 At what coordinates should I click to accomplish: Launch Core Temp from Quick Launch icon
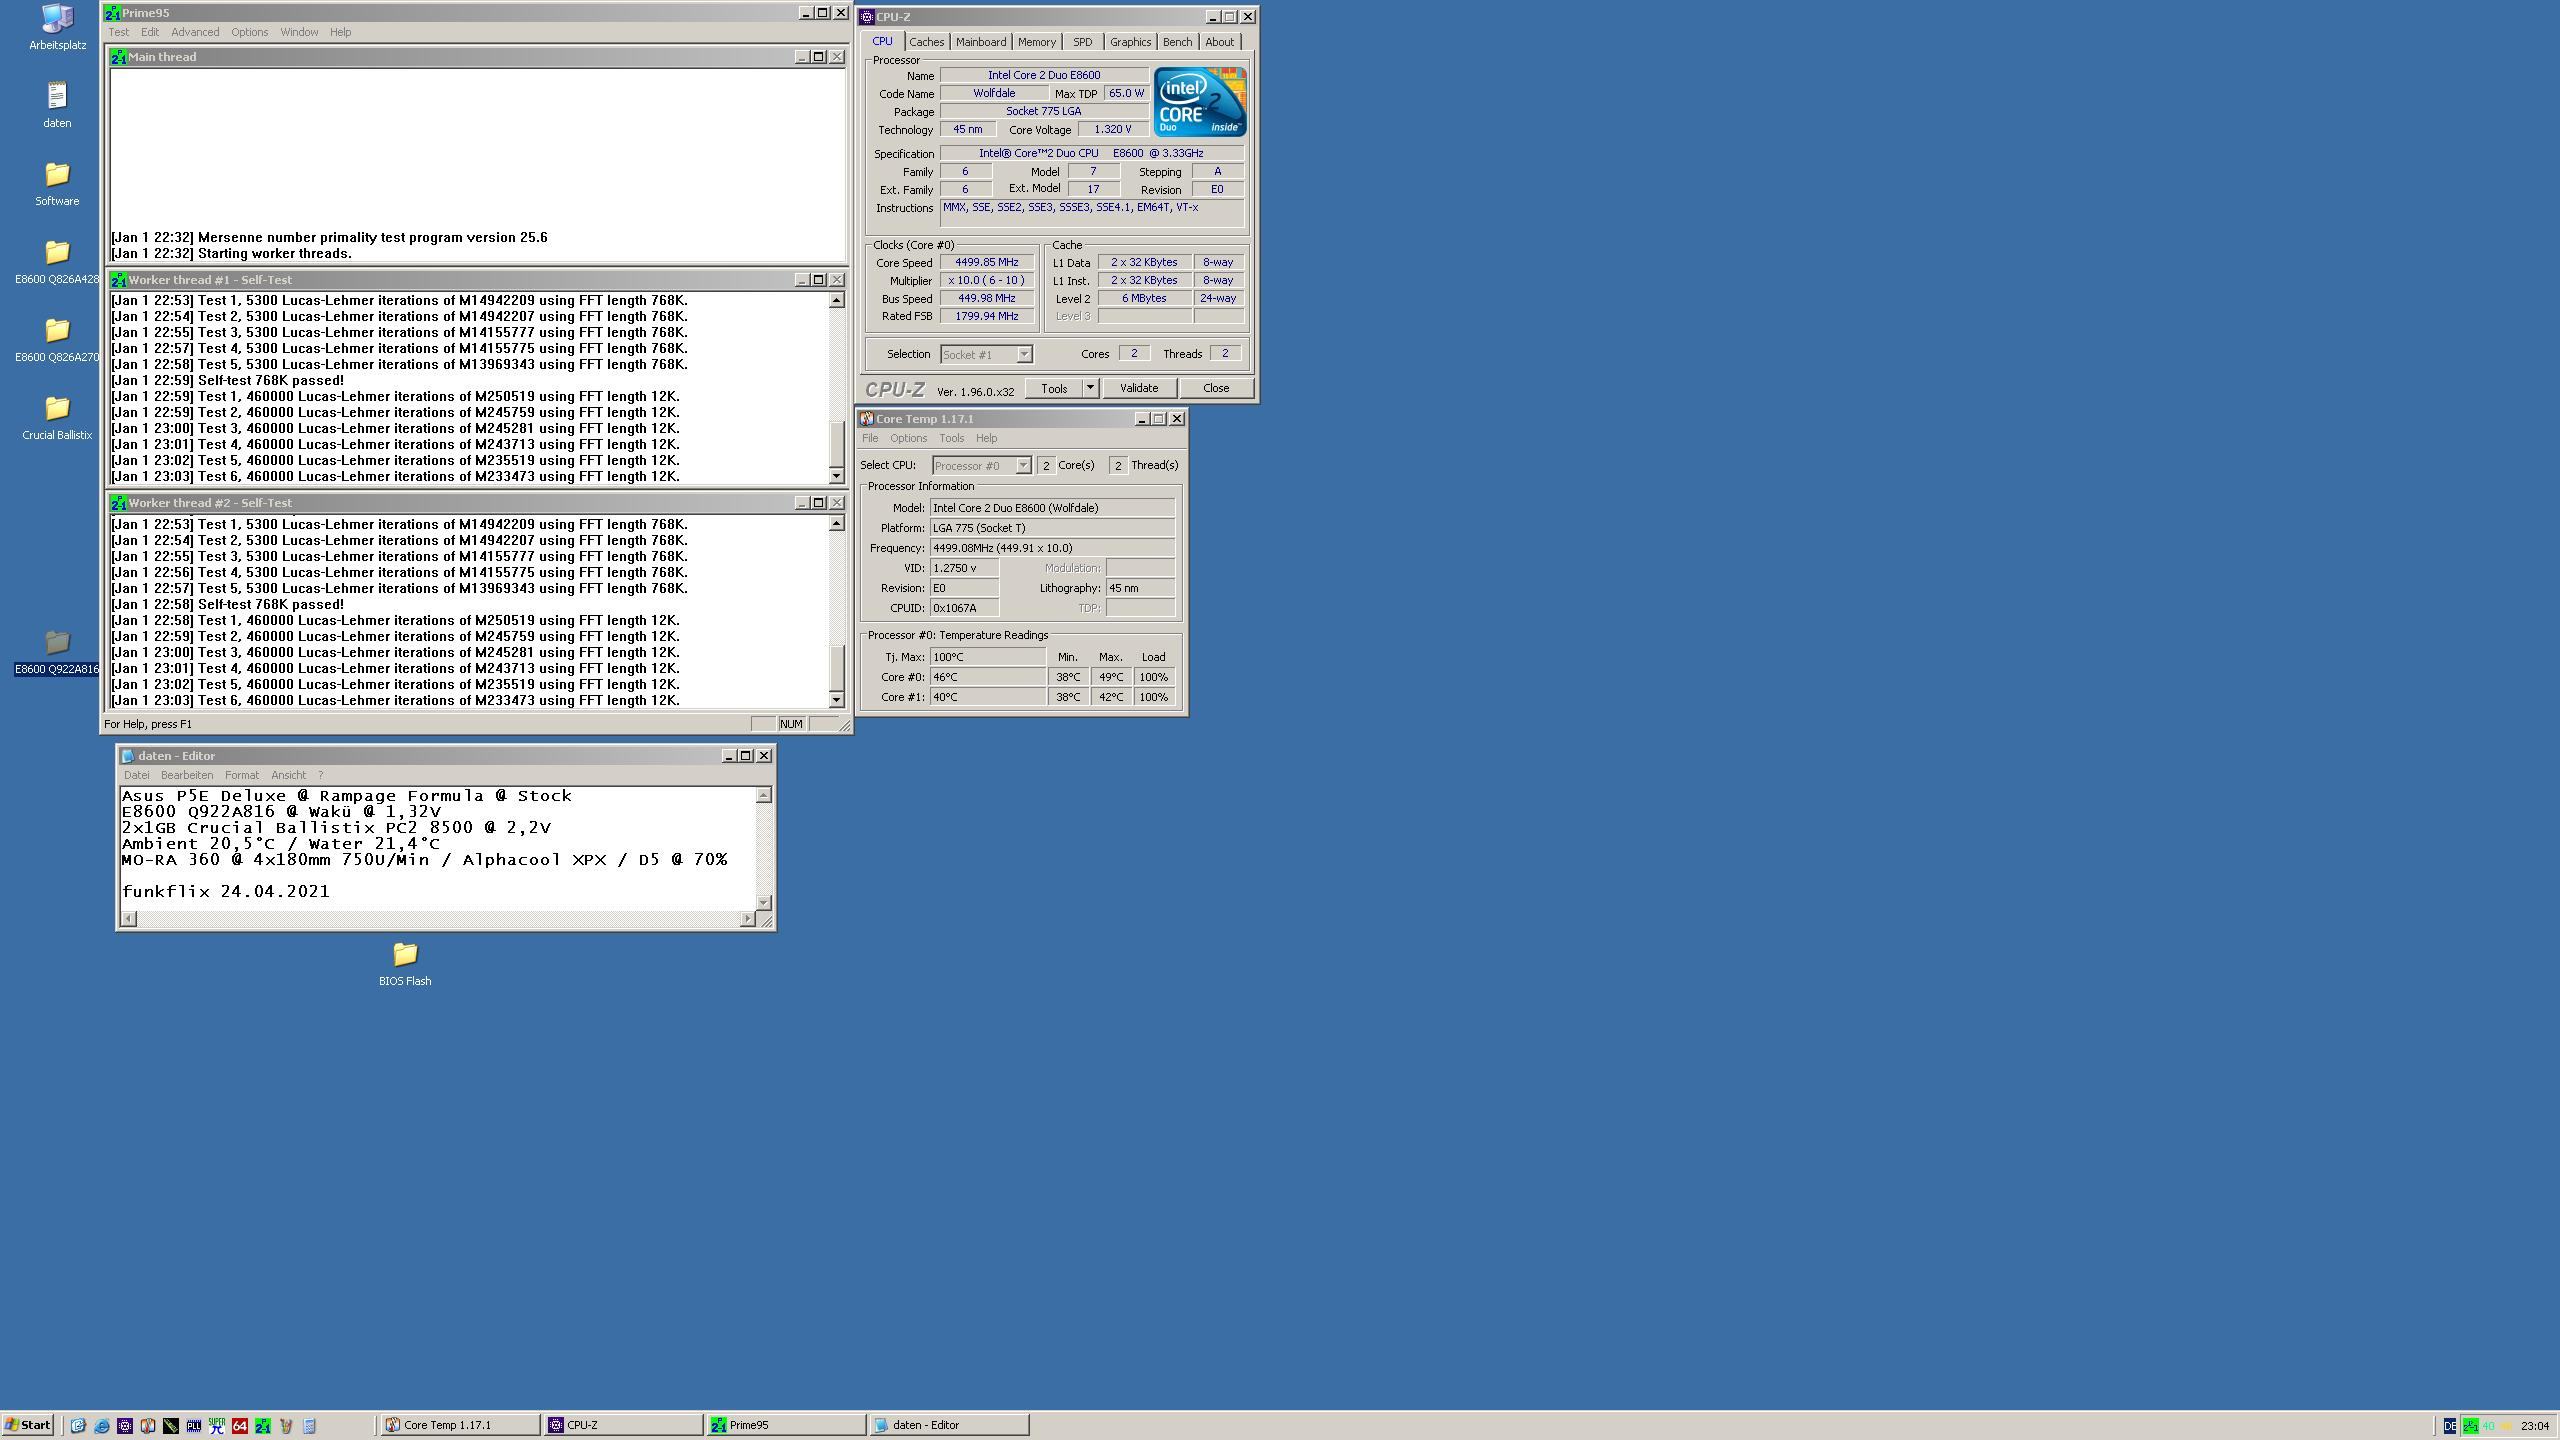[148, 1426]
